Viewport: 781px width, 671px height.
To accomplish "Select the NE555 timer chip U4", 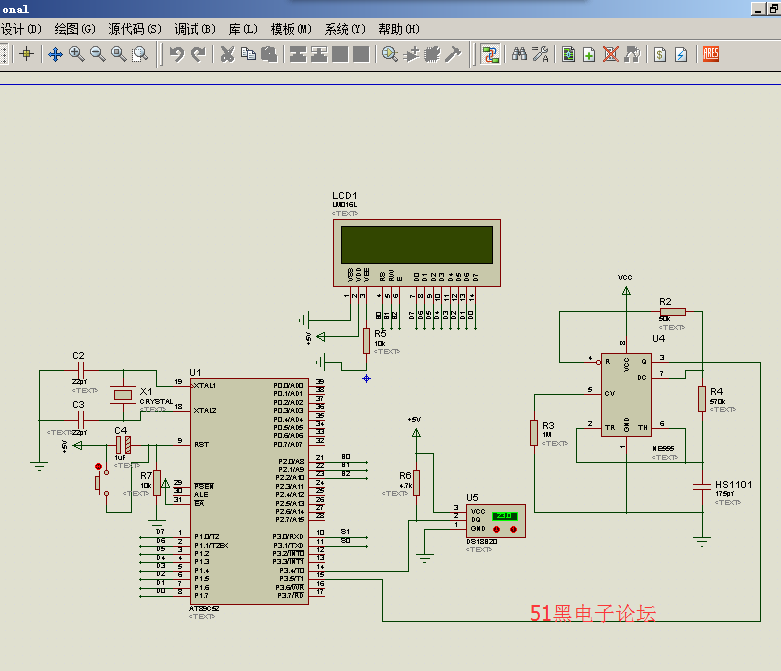I will (x=626, y=395).
